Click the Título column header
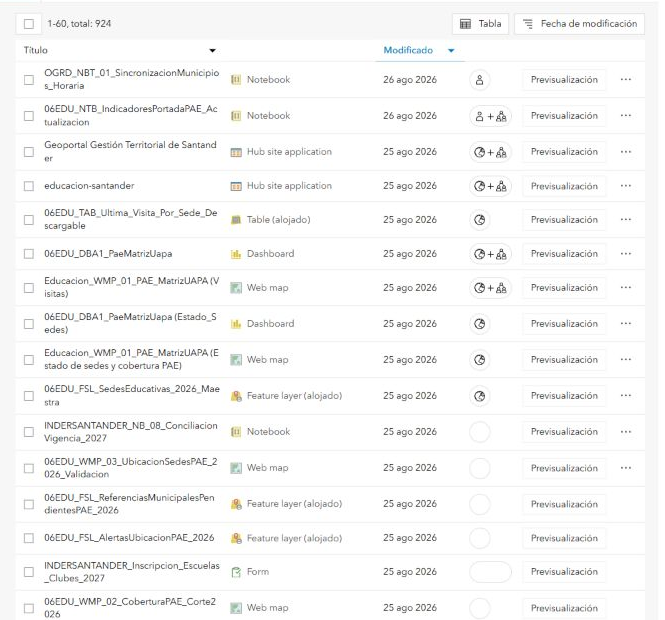This screenshot has height=620, width=665. (36, 50)
